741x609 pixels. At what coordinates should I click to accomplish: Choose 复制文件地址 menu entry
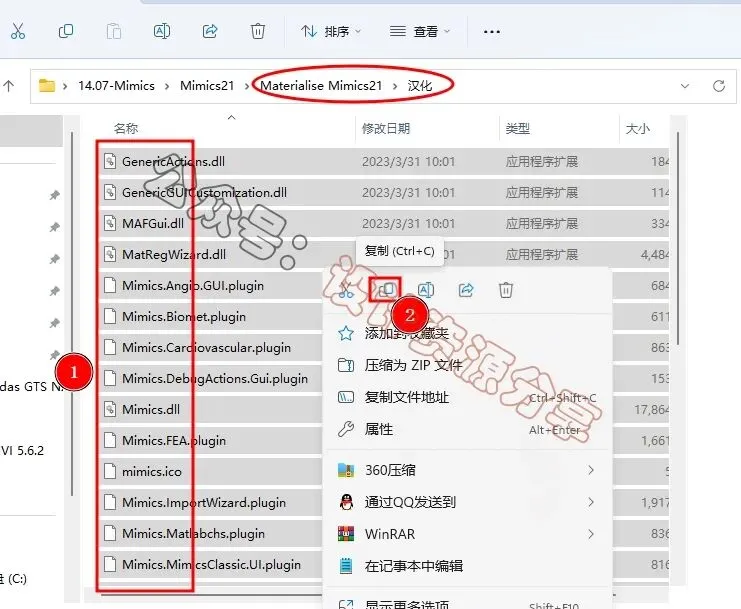[x=467, y=397]
